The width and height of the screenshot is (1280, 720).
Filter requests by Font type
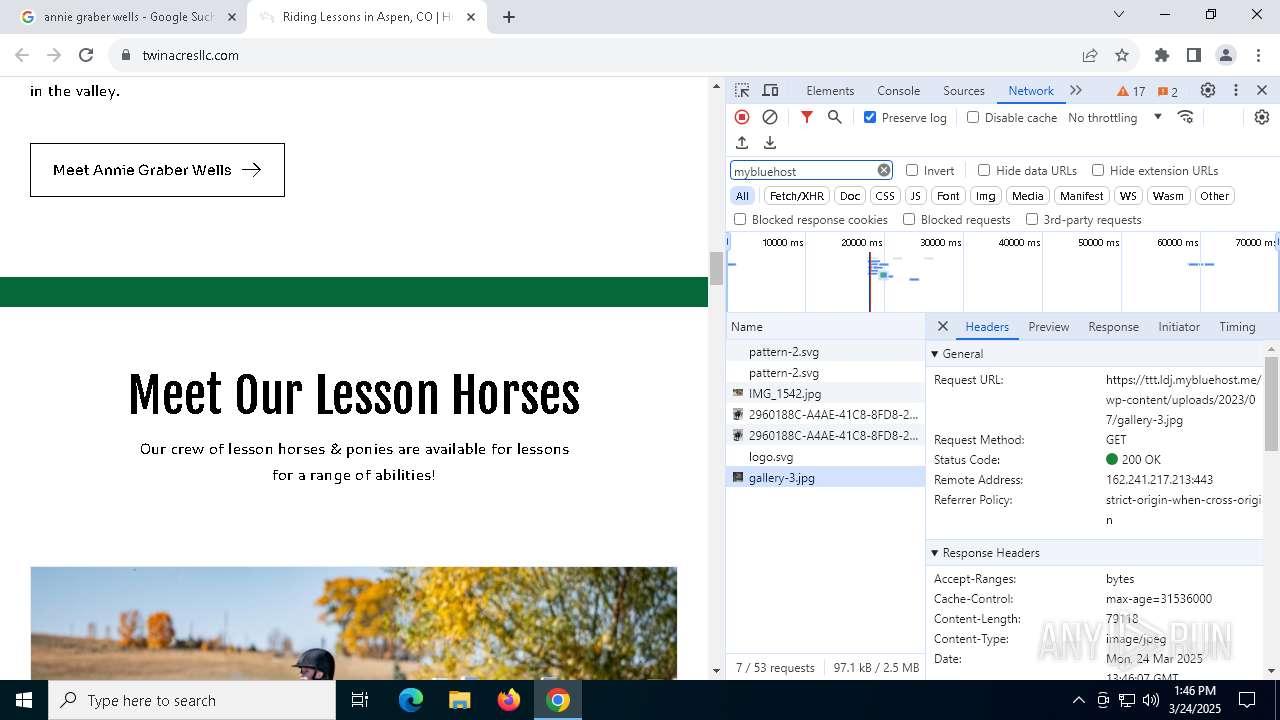(948, 196)
